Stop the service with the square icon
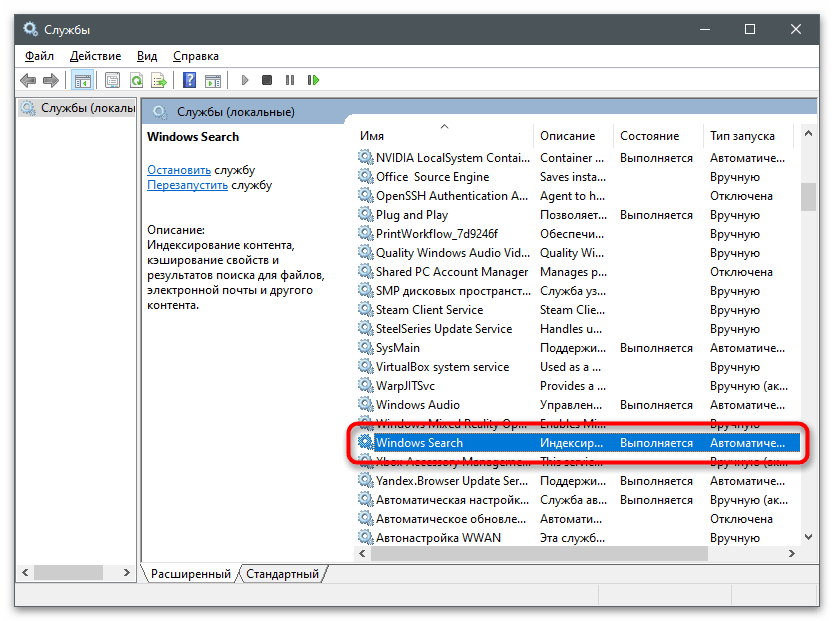Image resolution: width=834 pixels, height=621 pixels. pyautogui.click(x=267, y=80)
